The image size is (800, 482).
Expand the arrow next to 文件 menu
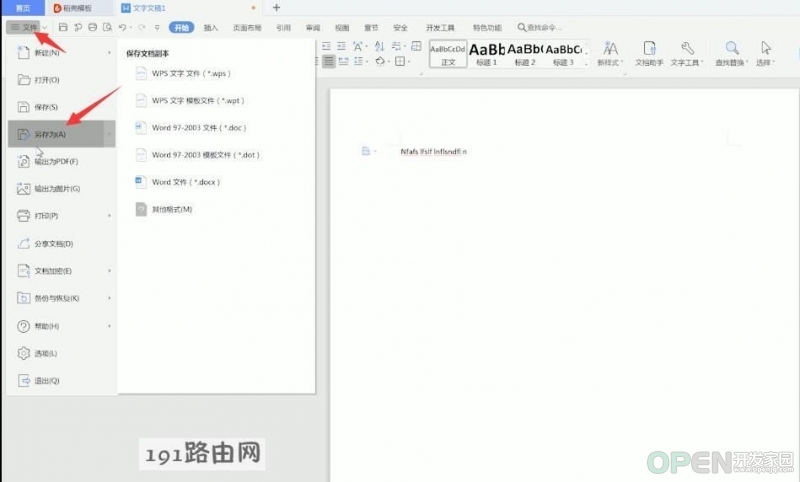tap(45, 28)
